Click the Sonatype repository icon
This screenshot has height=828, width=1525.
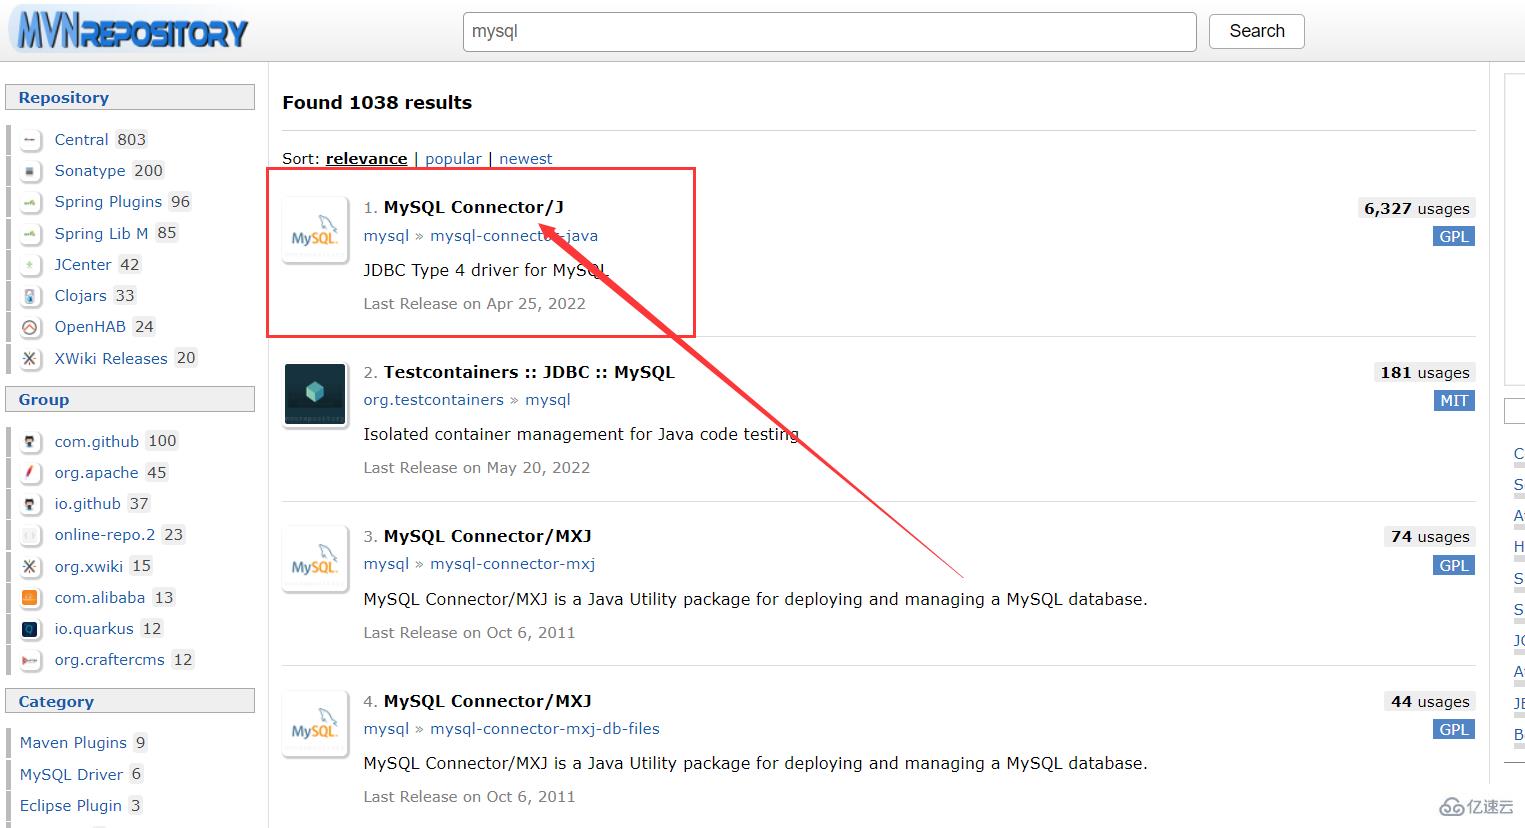(29, 170)
